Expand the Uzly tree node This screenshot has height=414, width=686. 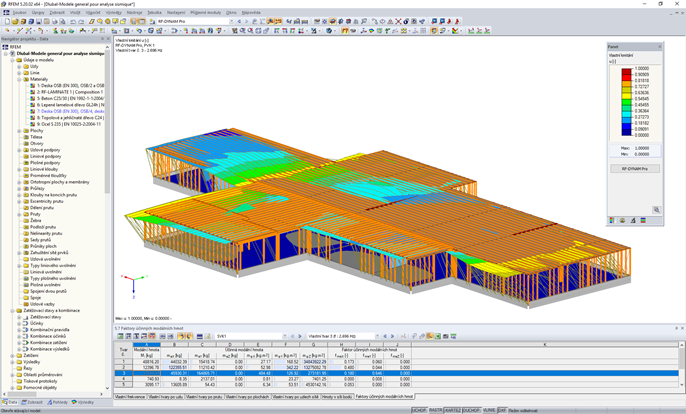pos(19,67)
